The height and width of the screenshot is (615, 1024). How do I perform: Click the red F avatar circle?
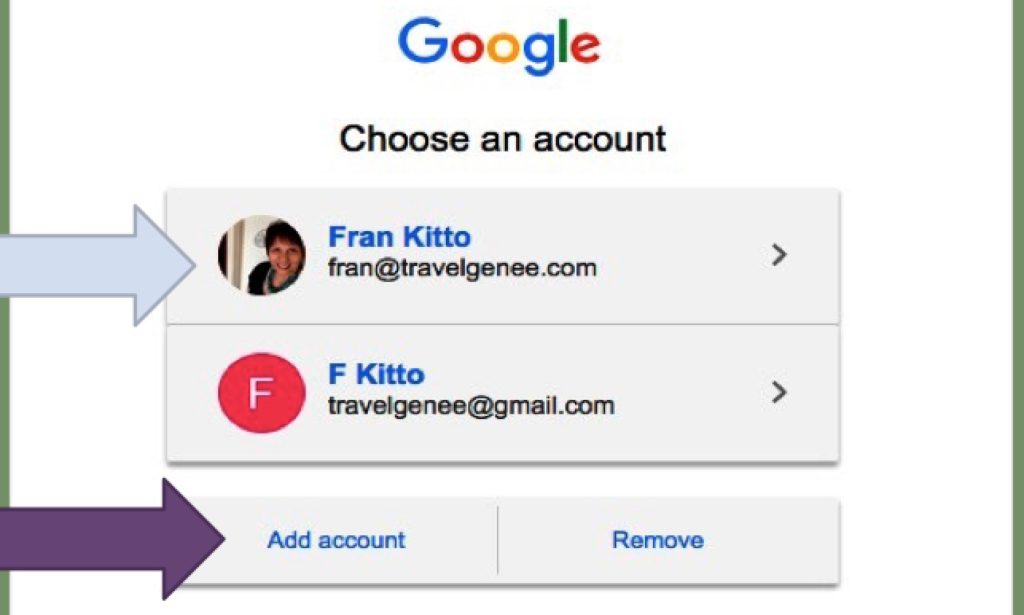coord(261,392)
